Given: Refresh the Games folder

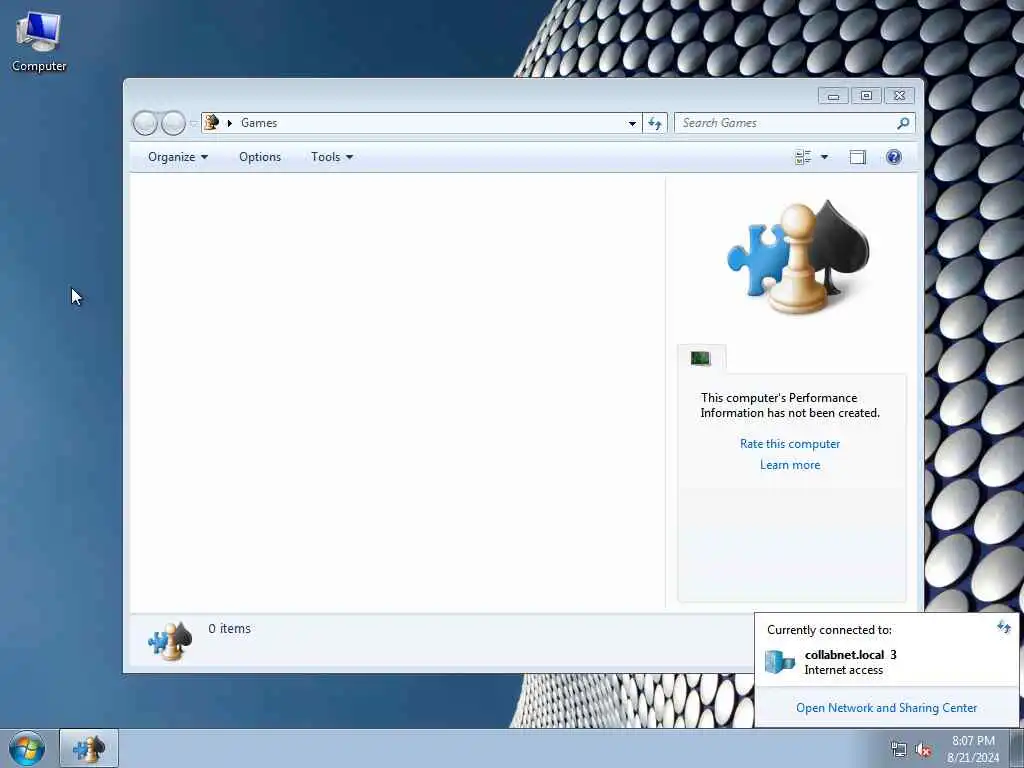Looking at the screenshot, I should pos(655,123).
